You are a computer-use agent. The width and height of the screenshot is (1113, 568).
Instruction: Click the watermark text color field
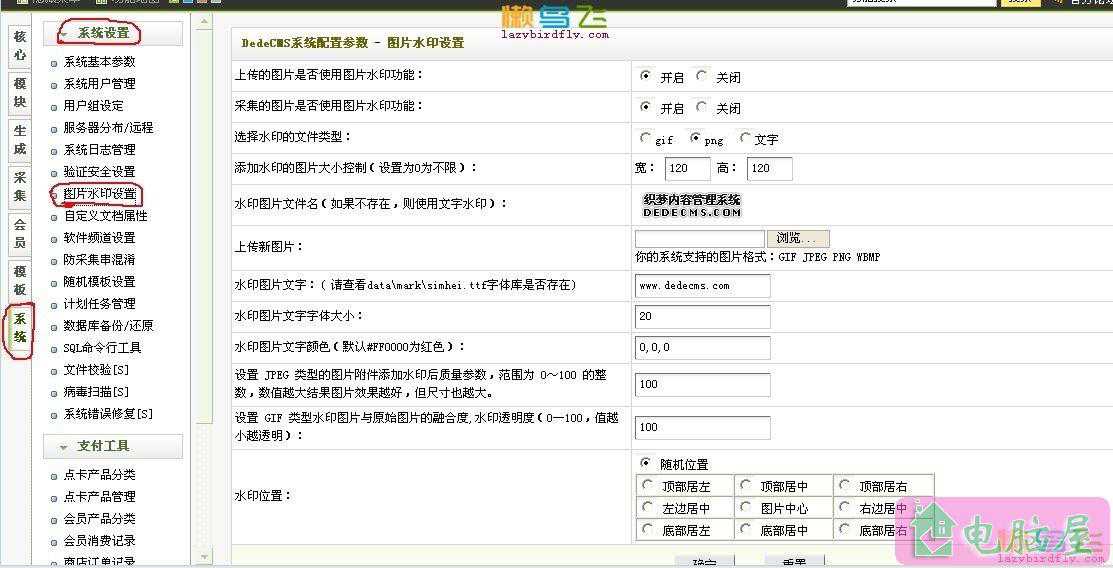pos(703,348)
